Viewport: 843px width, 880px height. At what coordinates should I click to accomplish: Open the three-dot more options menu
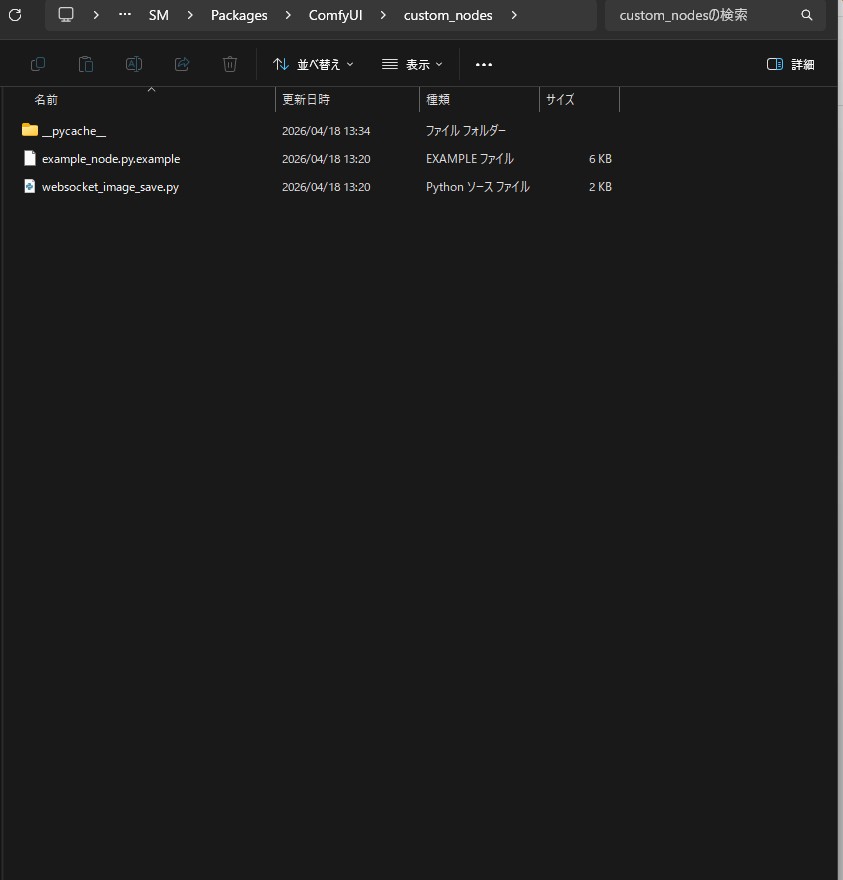point(484,64)
